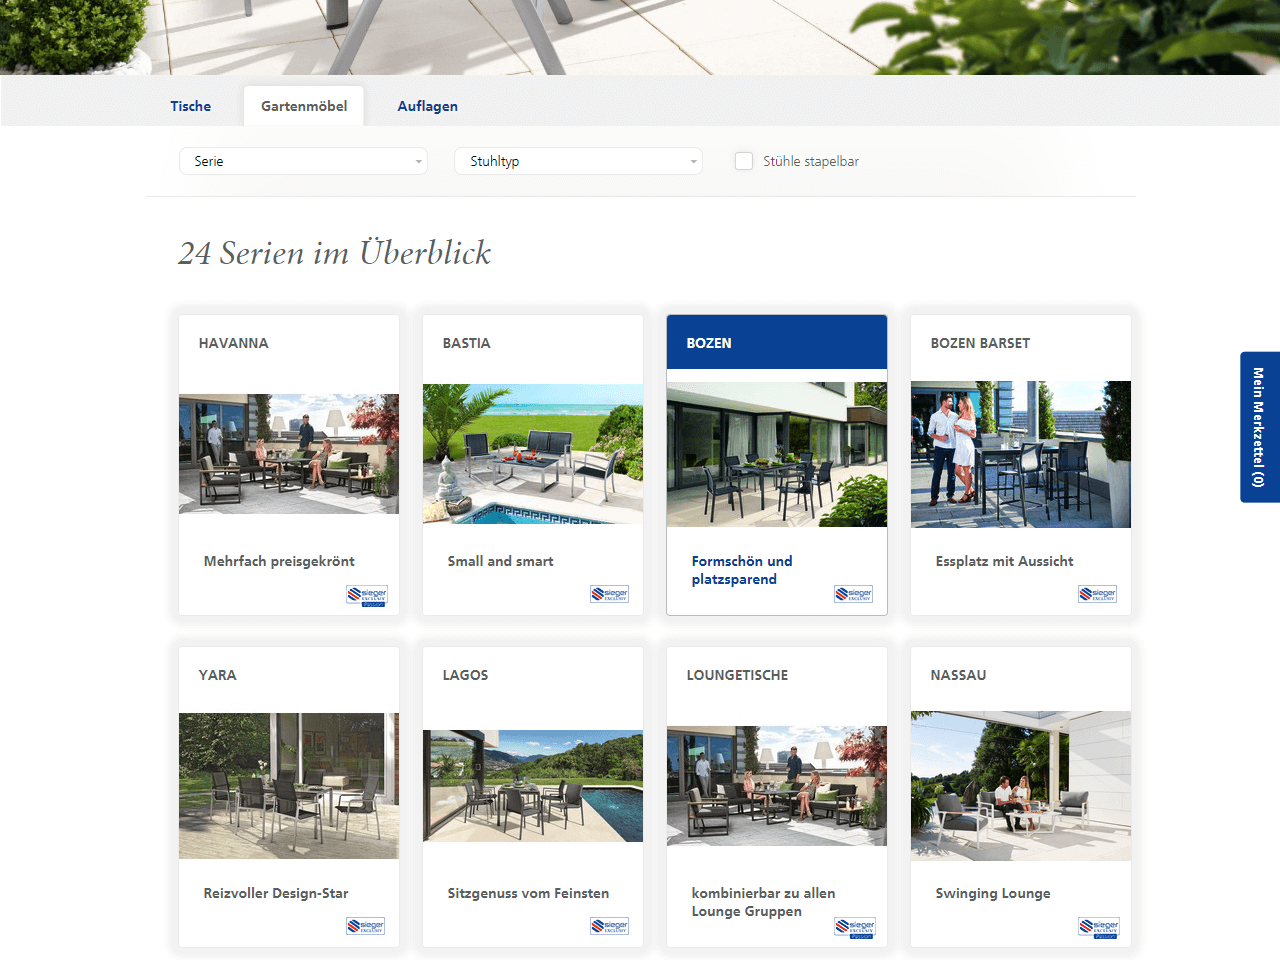Image resolution: width=1280 pixels, height=960 pixels.
Task: Enable the Stühle stapelbar checkbox
Action: click(x=744, y=161)
